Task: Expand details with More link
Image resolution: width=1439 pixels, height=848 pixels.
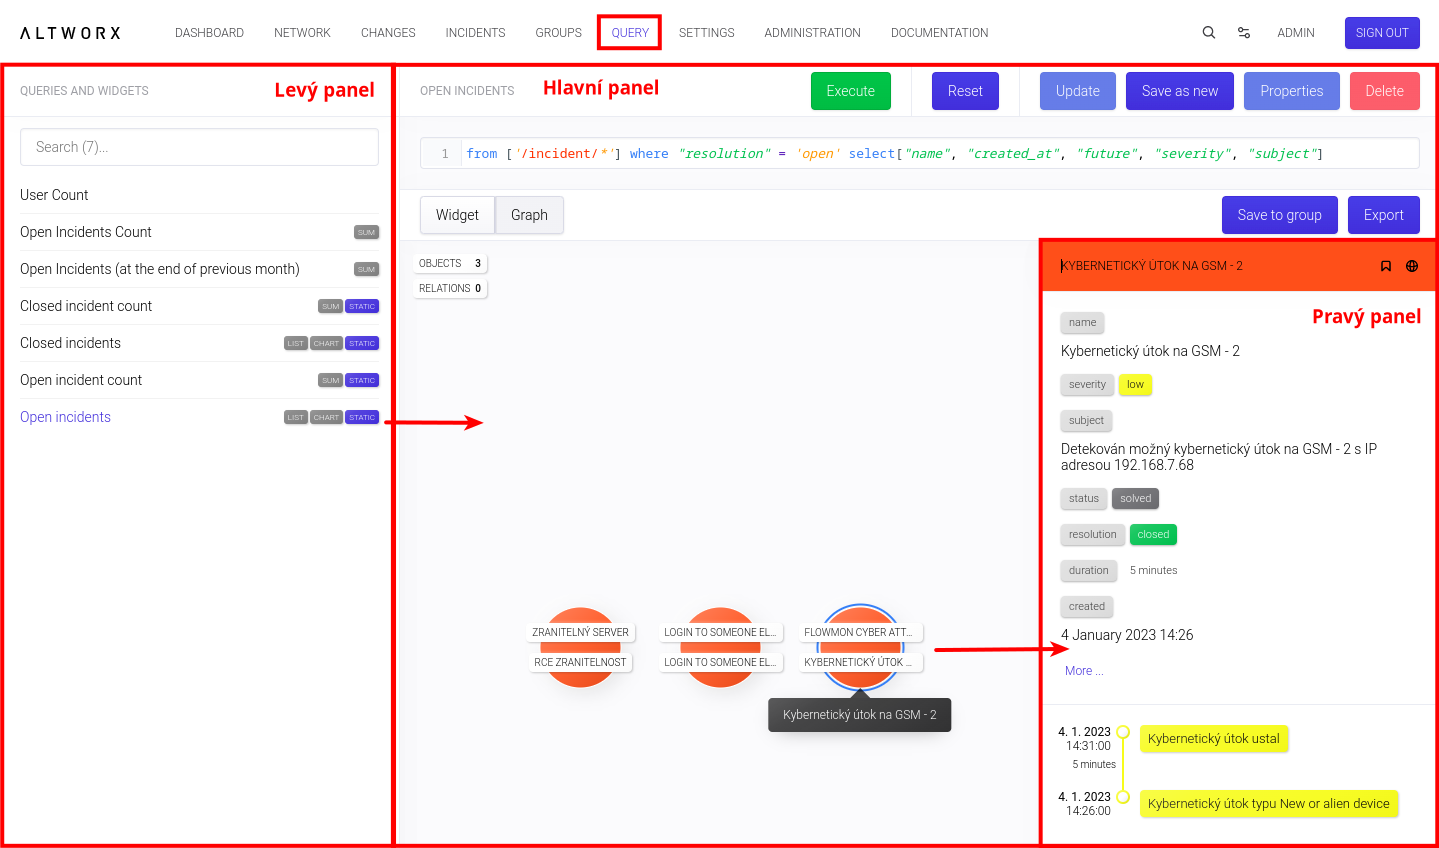Action: click(1084, 671)
